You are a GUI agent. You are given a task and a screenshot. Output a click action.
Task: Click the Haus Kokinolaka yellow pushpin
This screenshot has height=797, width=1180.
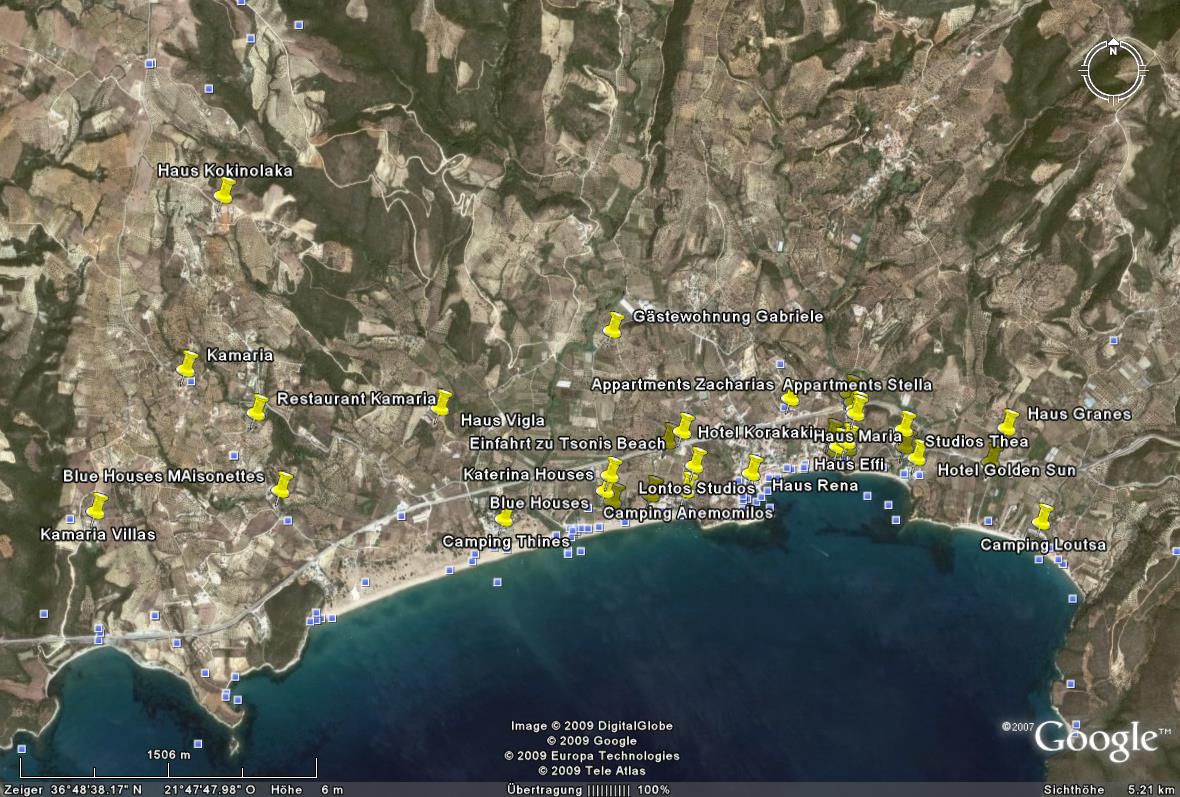pyautogui.click(x=225, y=191)
